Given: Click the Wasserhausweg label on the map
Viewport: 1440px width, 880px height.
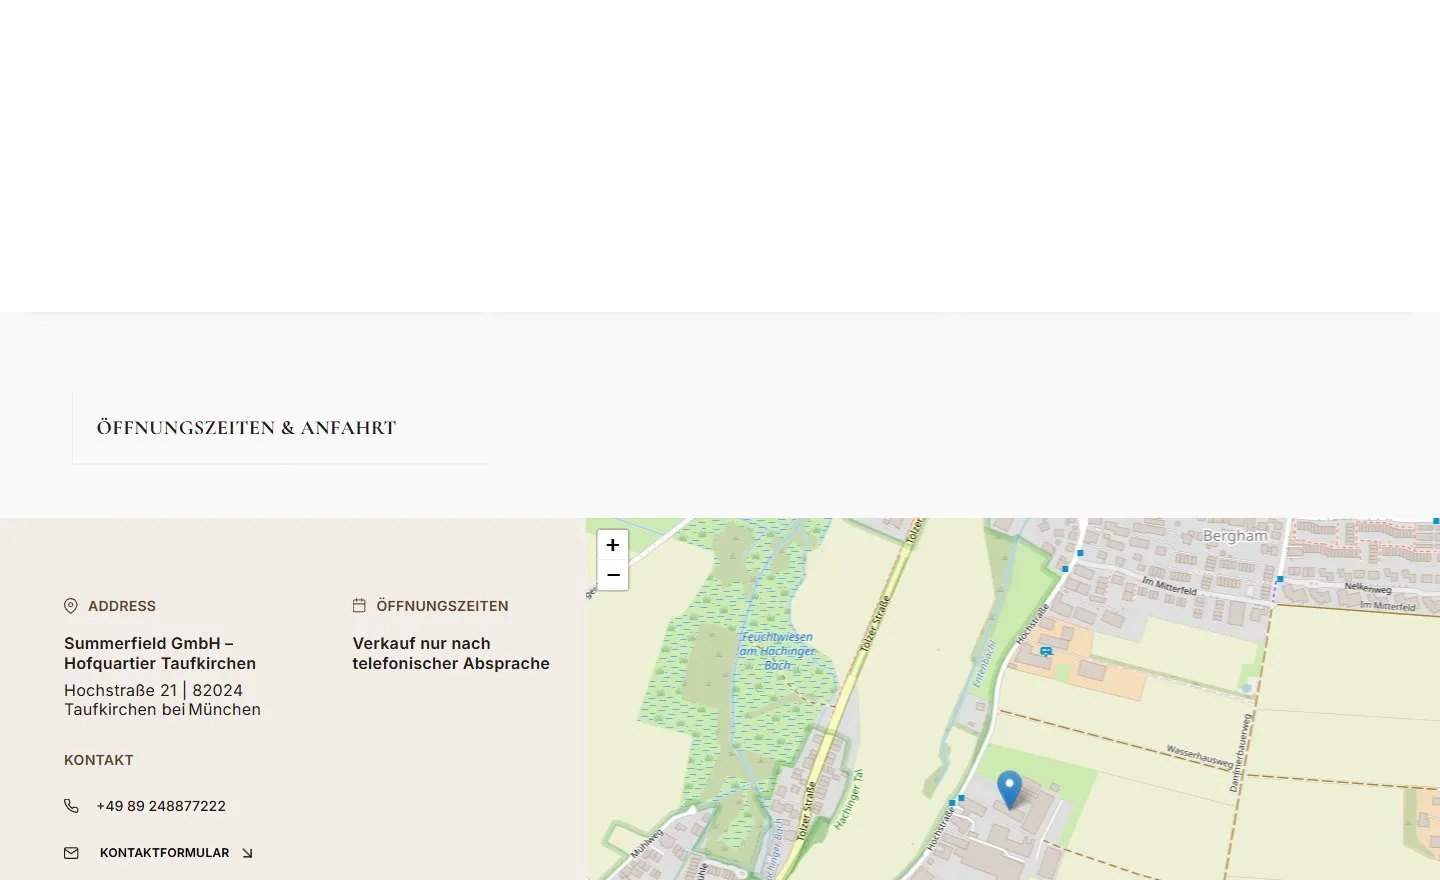Looking at the screenshot, I should tap(1200, 757).
